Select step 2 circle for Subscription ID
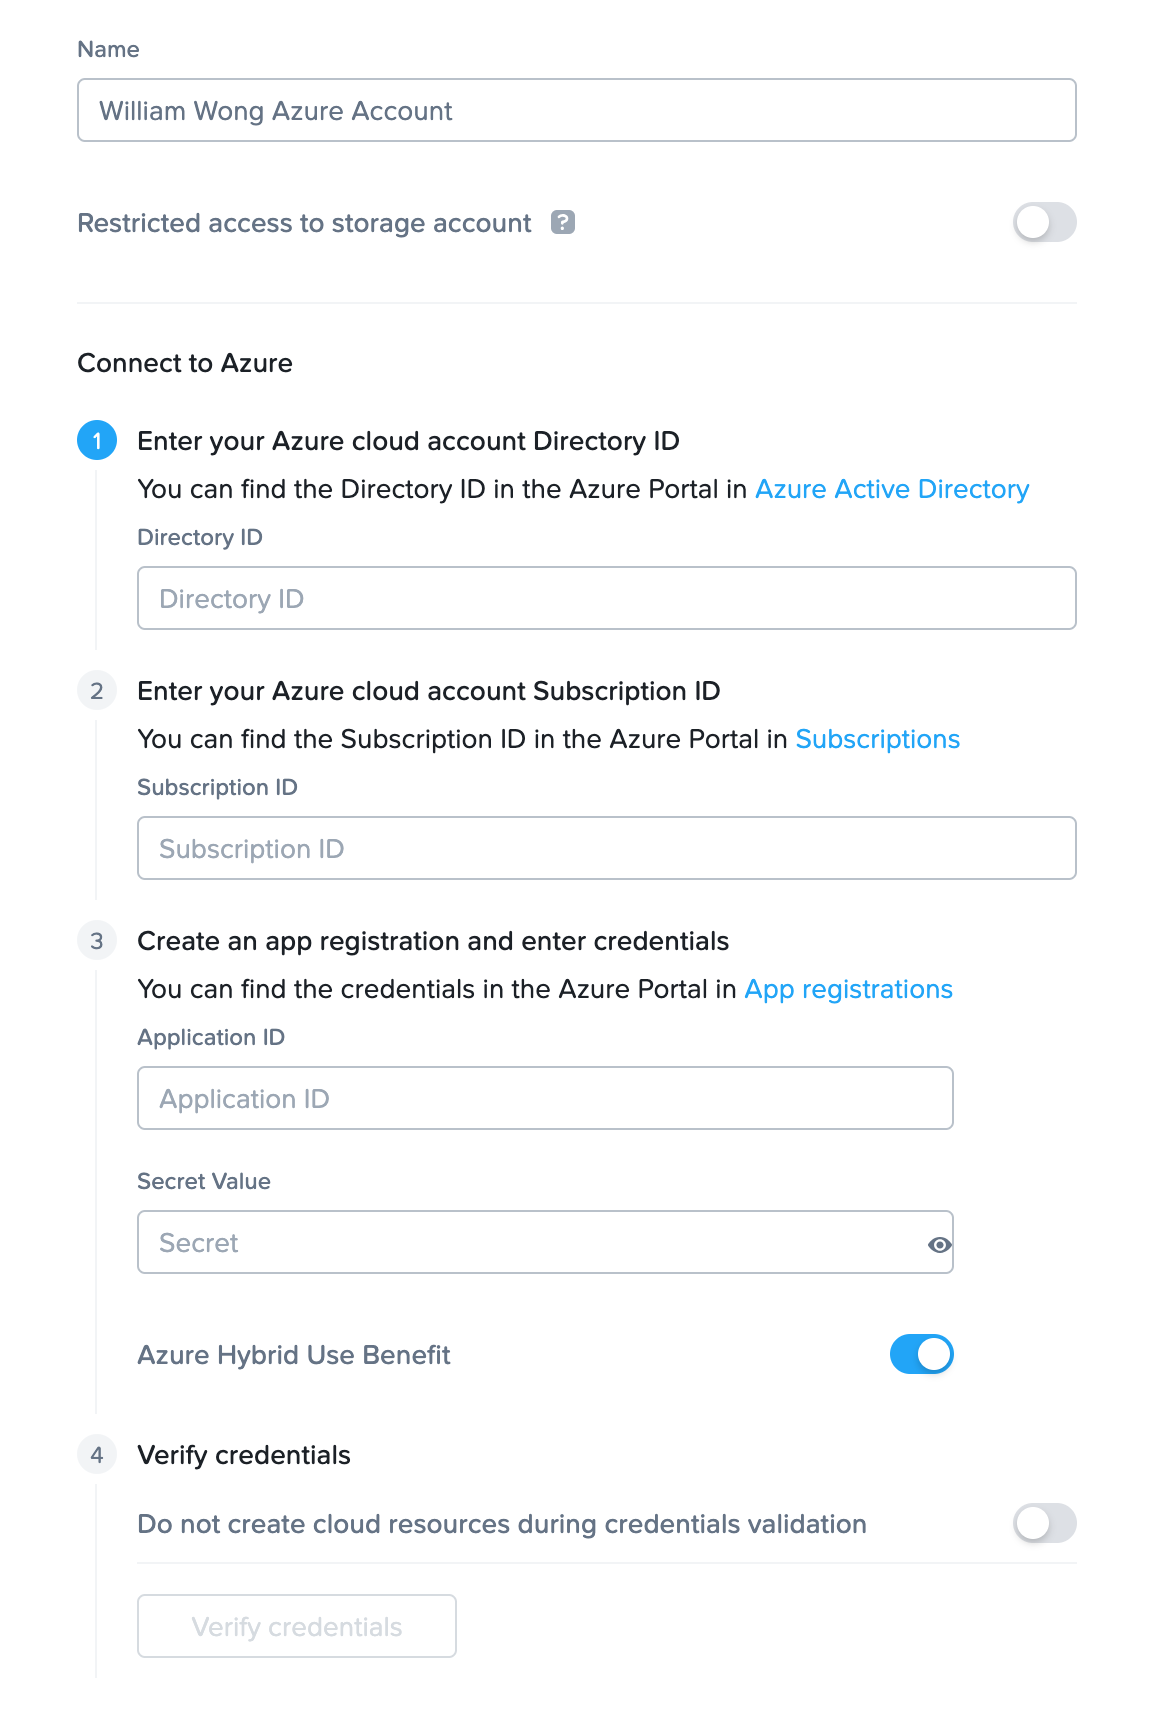This screenshot has height=1713, width=1170. pyautogui.click(x=97, y=690)
